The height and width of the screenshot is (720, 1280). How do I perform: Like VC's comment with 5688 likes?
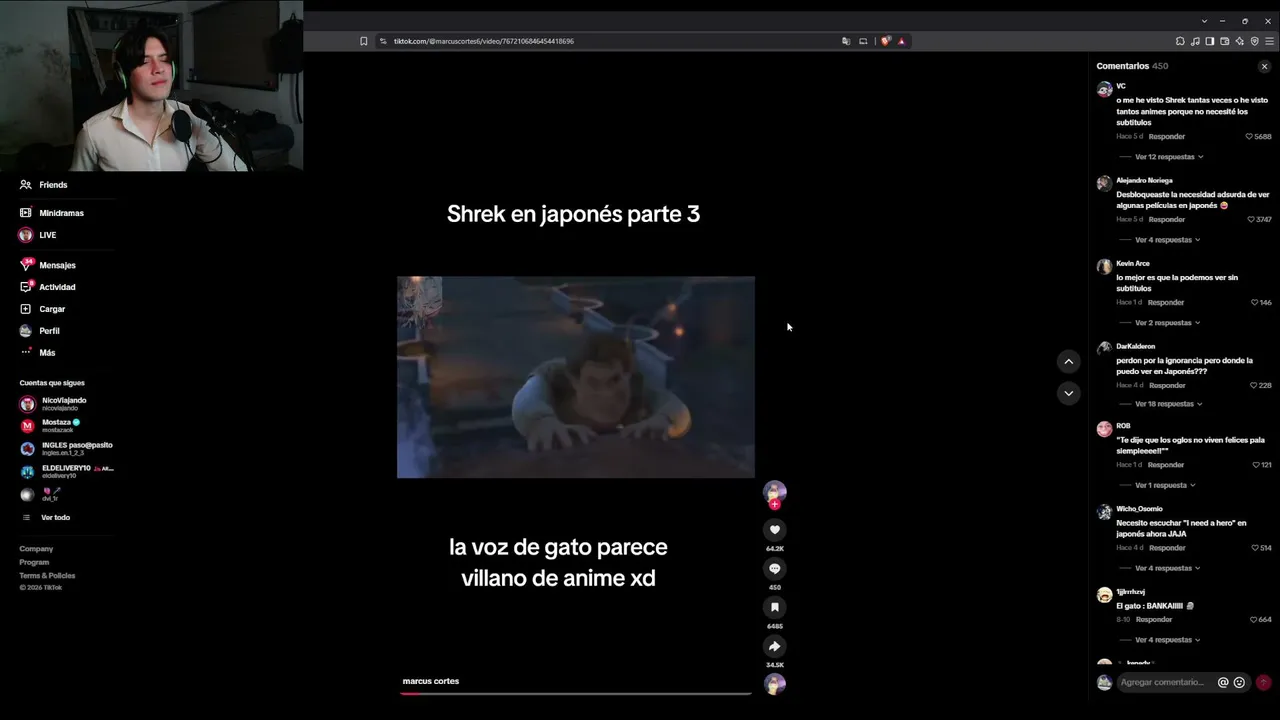[x=1249, y=136]
